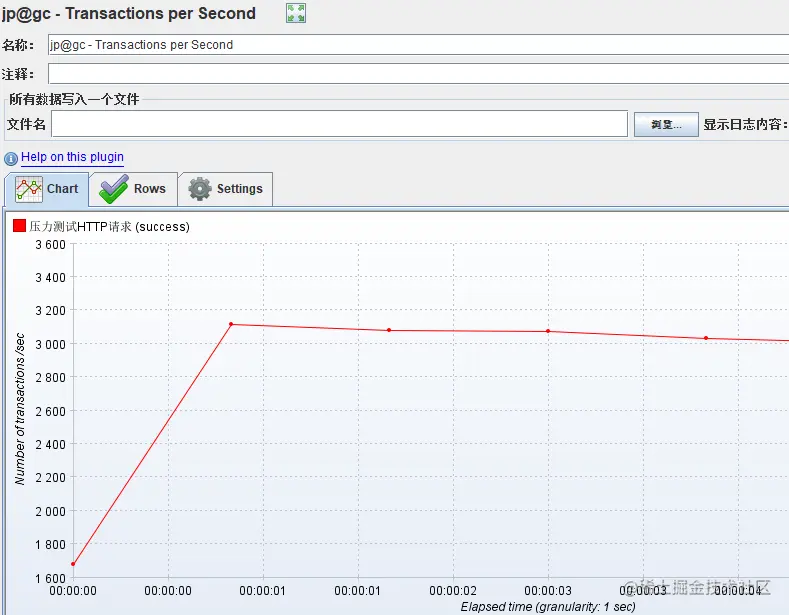This screenshot has height=615, width=789.
Task: Click the peak data point near 3100 transactions
Action: pos(231,324)
